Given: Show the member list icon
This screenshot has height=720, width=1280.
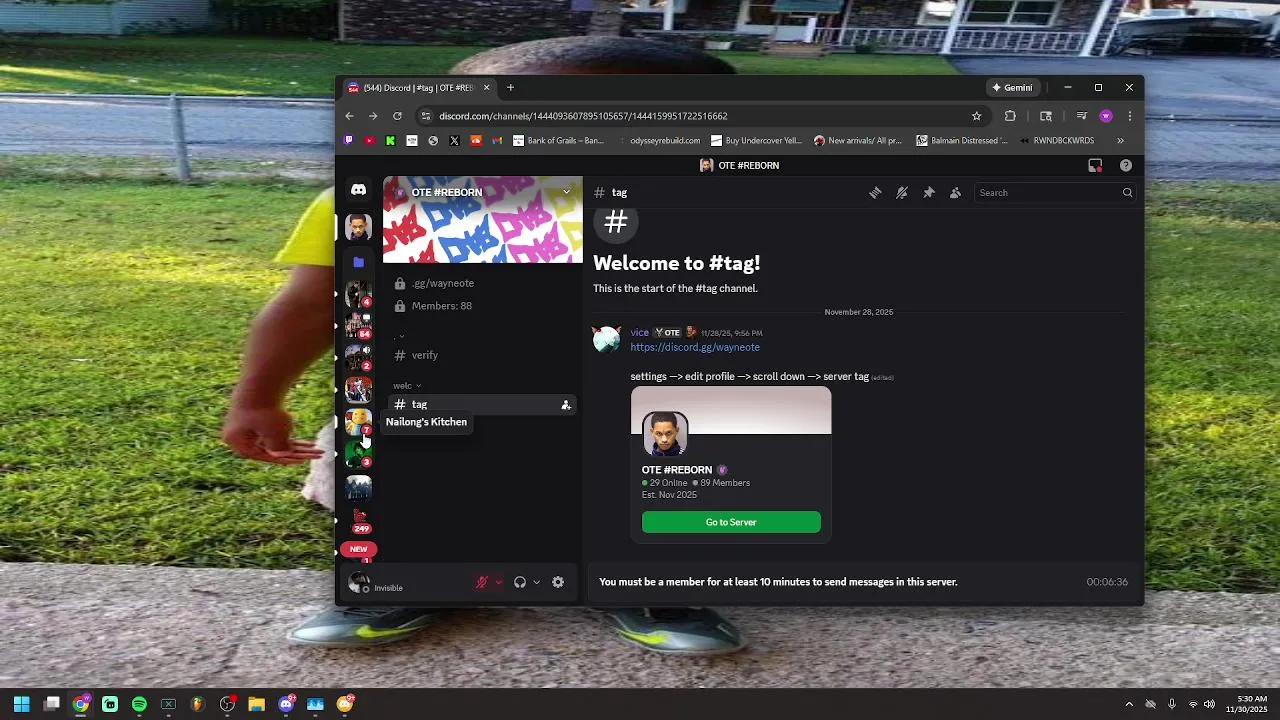Looking at the screenshot, I should tap(956, 193).
